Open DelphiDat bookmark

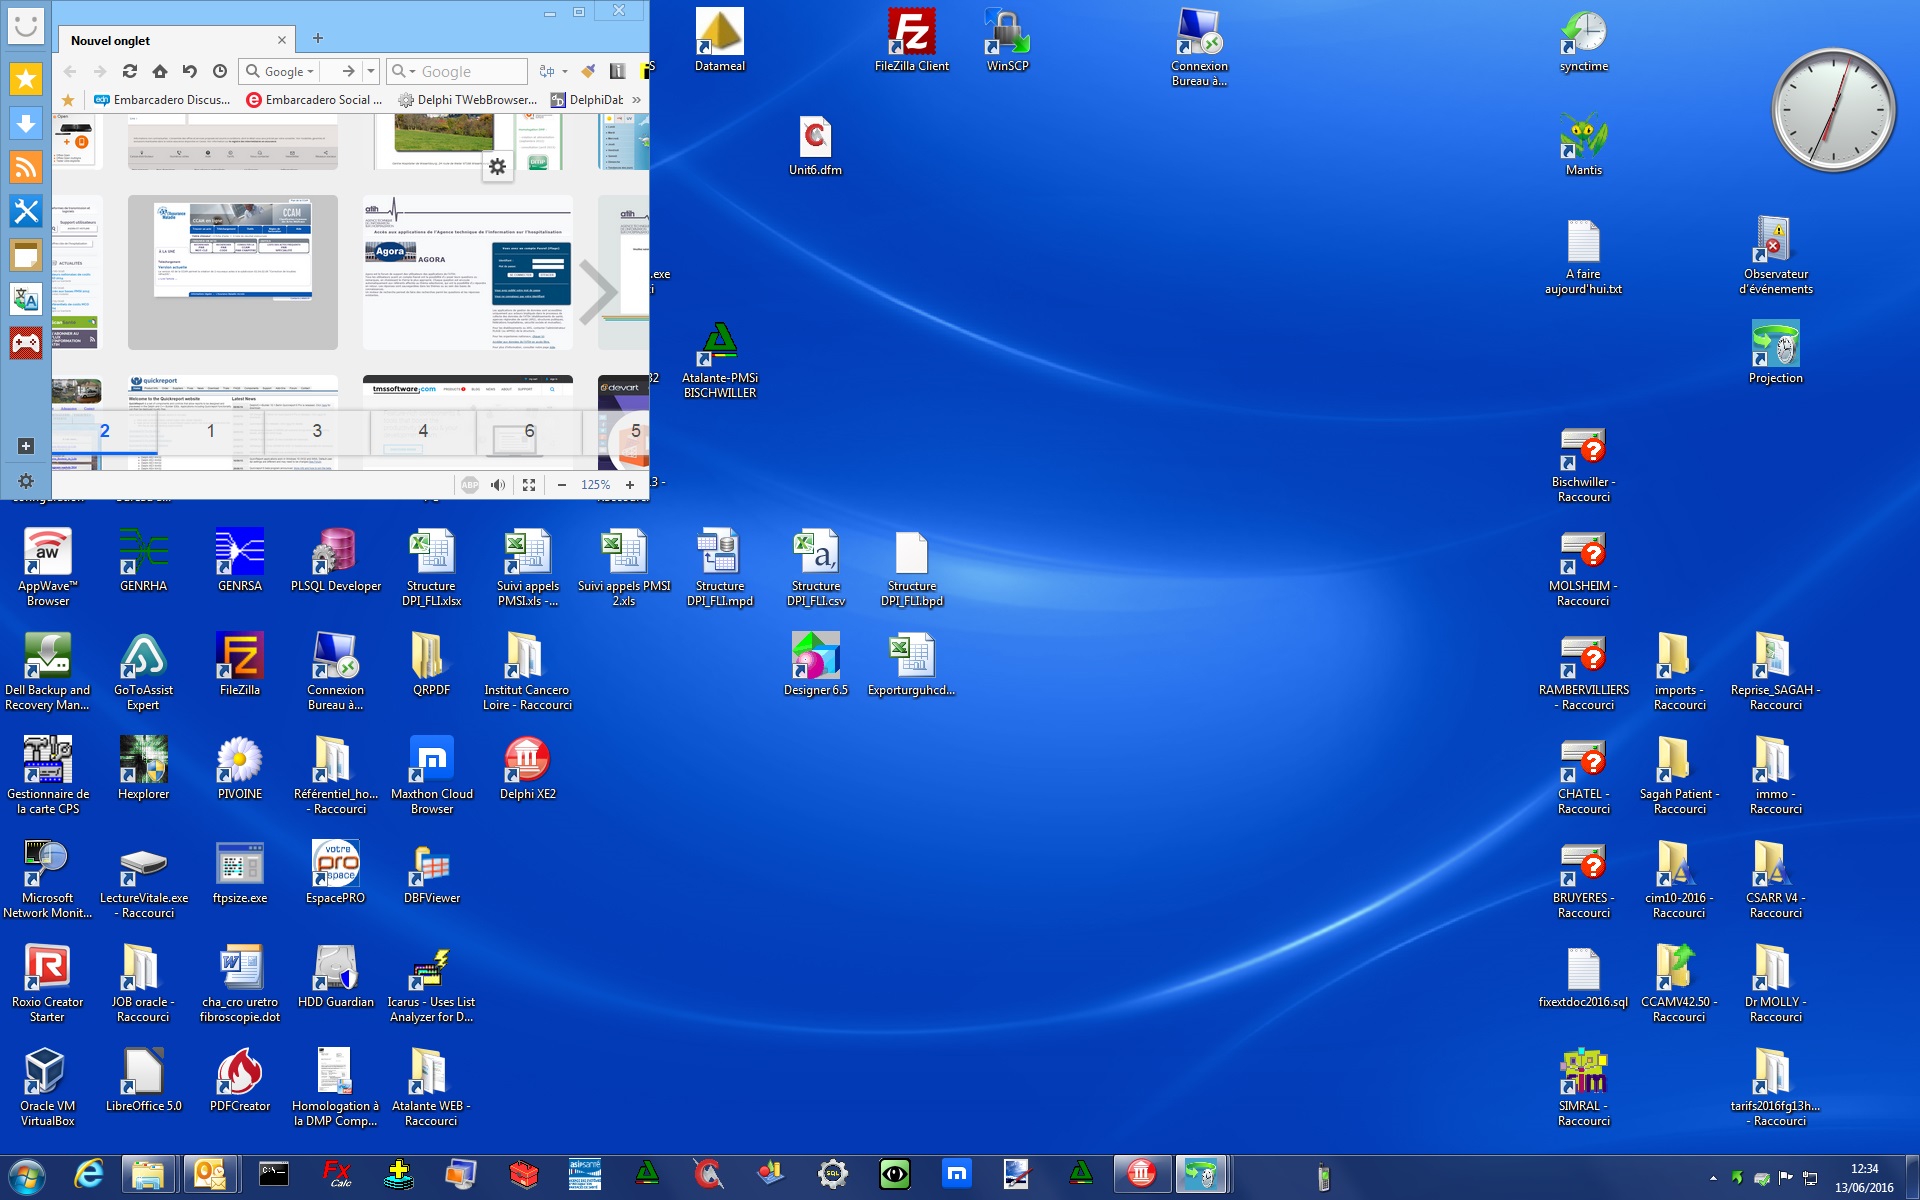(x=587, y=100)
